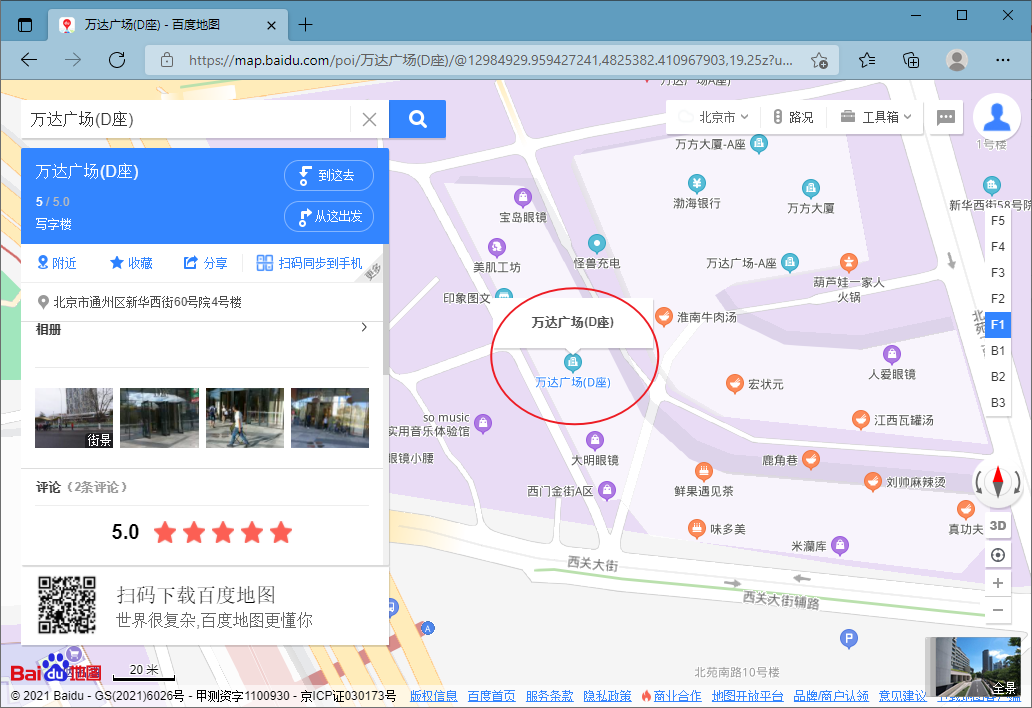
Task: Click the 从这出发 route button
Action: click(x=328, y=216)
